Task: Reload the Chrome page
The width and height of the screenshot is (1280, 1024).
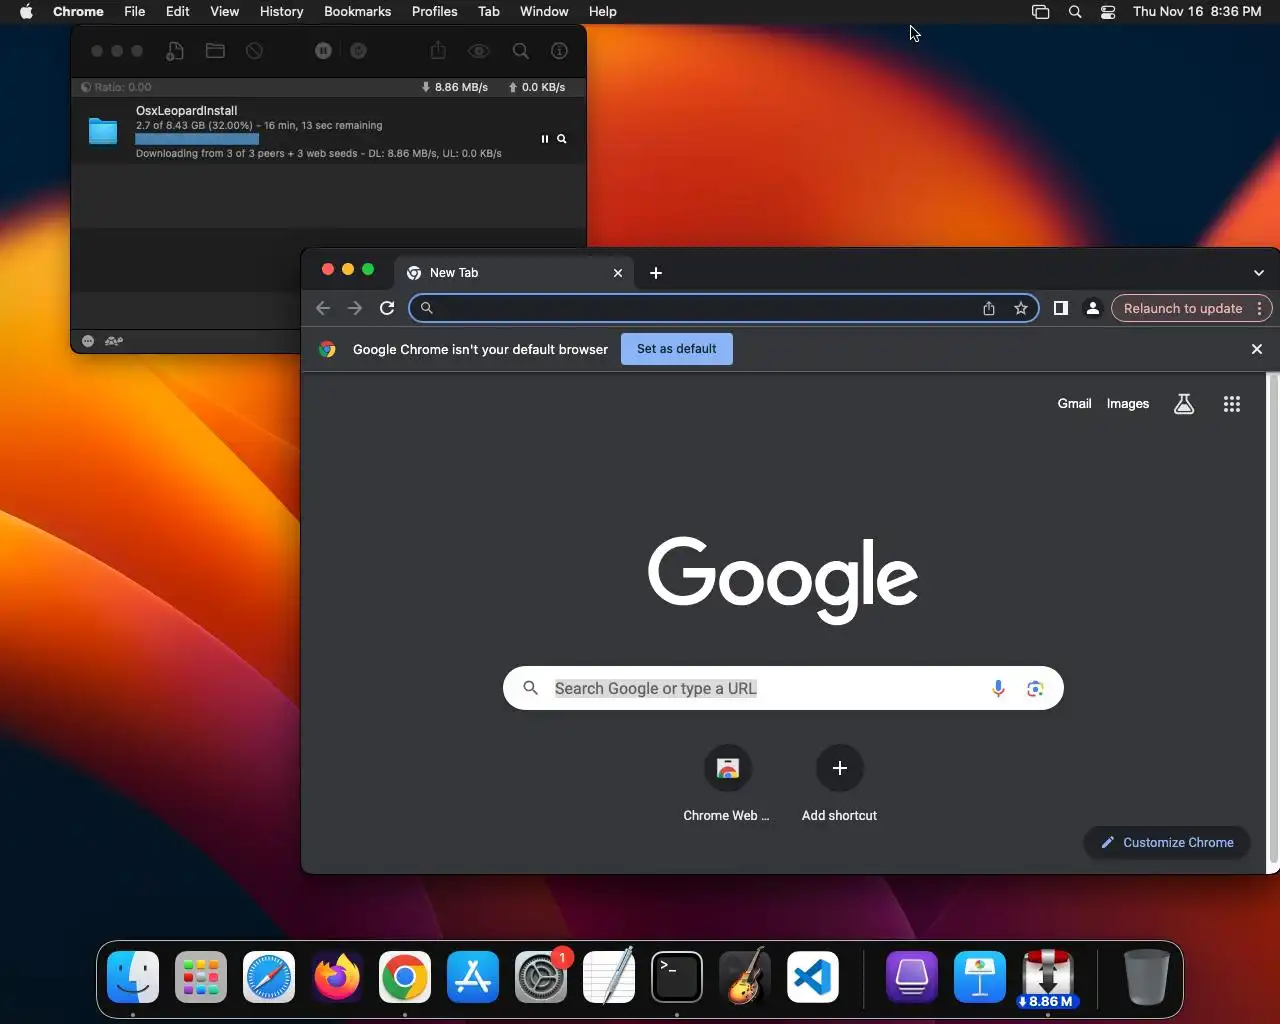Action: (x=387, y=308)
